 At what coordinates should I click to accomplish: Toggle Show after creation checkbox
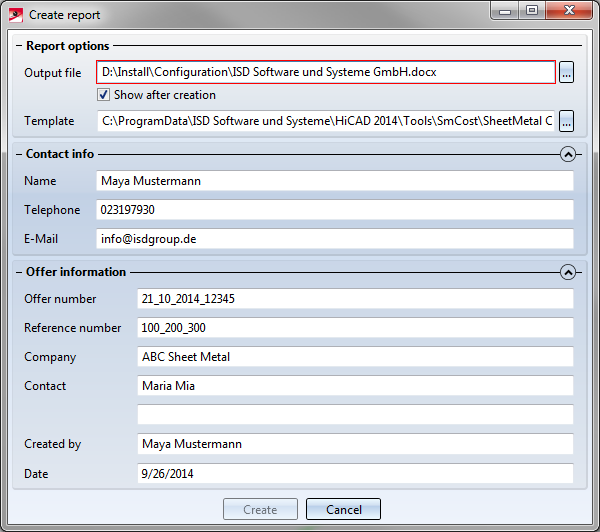pyautogui.click(x=103, y=95)
